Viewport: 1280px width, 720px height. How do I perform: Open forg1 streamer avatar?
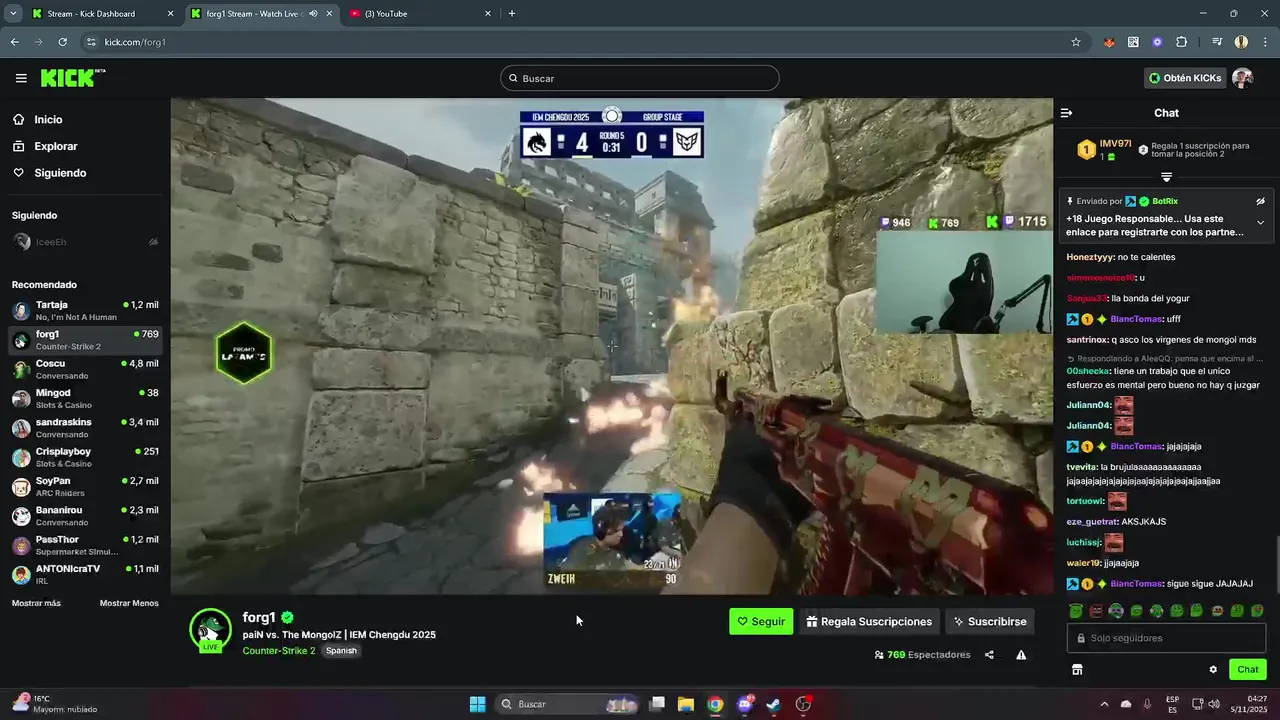pos(210,629)
